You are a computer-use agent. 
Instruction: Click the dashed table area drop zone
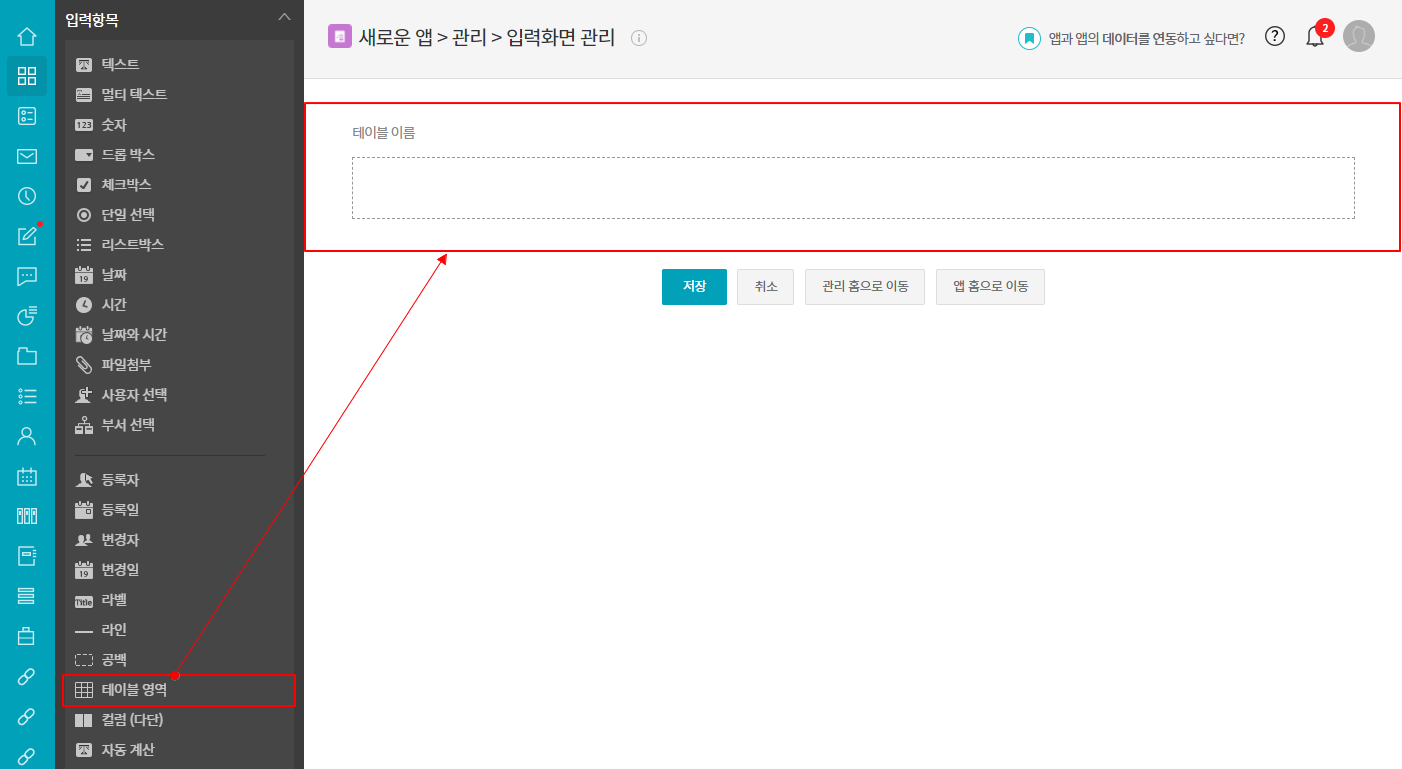tap(852, 188)
